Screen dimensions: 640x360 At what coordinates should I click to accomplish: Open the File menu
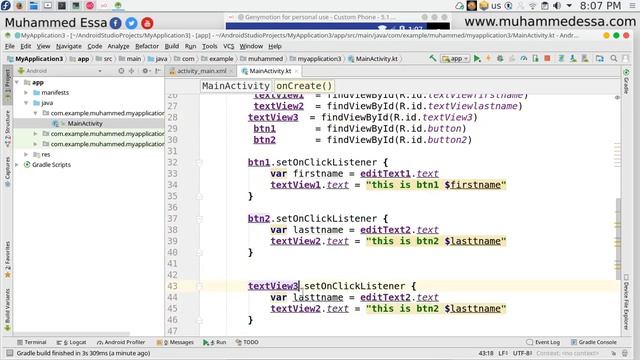pos(10,46)
